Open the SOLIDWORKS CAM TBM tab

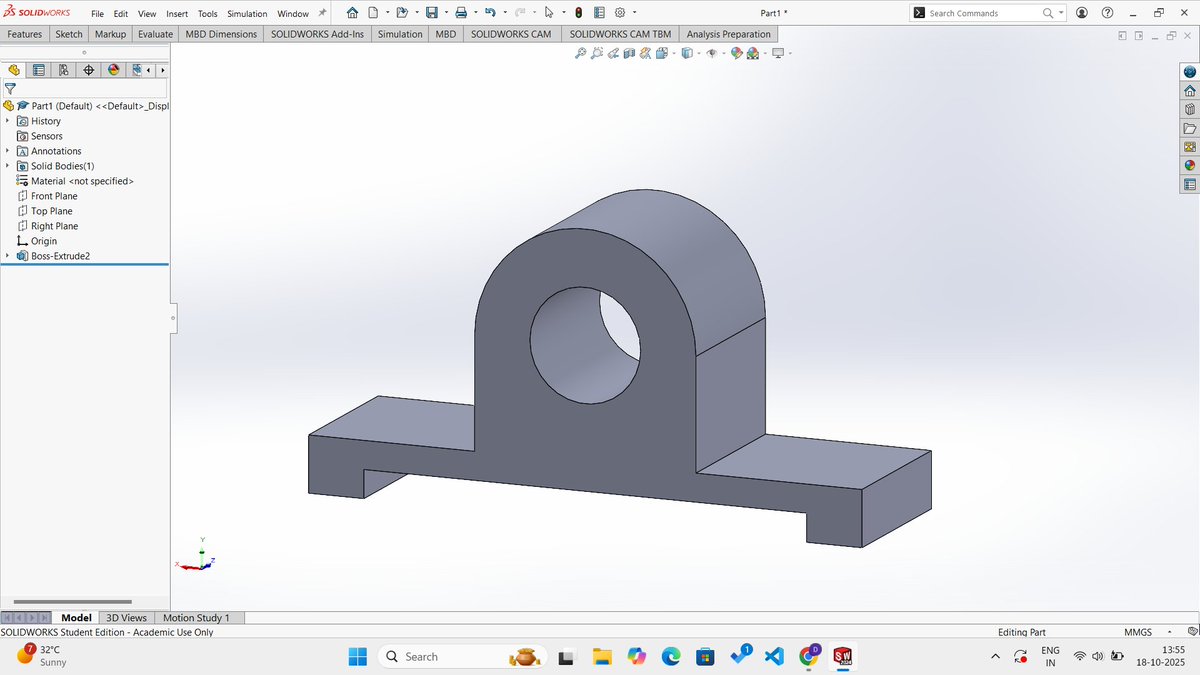tap(620, 34)
